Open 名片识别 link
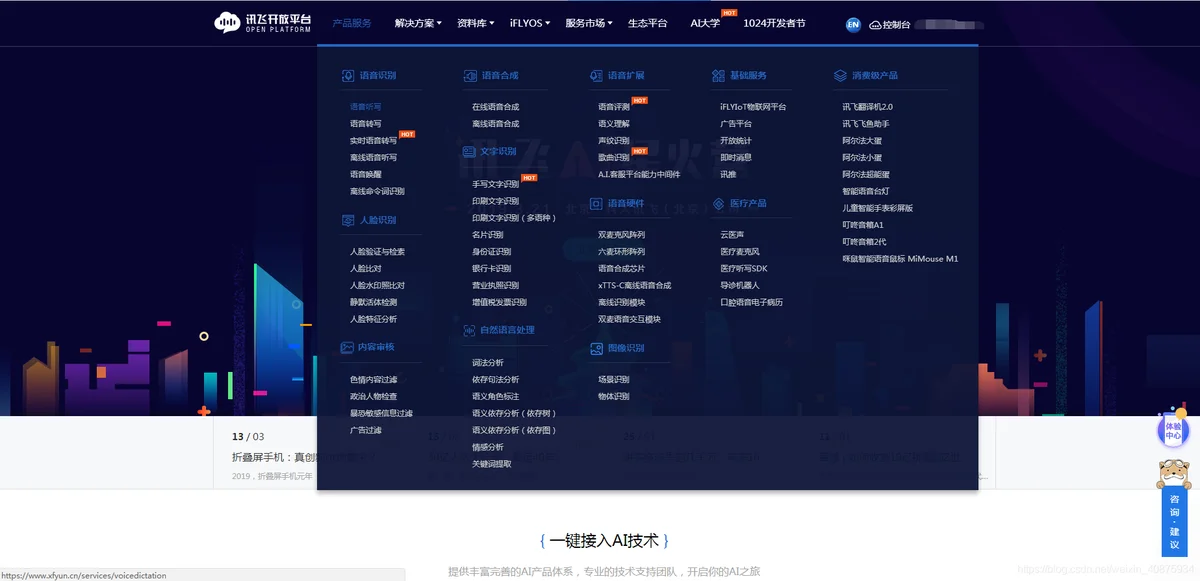The image size is (1200, 581). pyautogui.click(x=488, y=235)
